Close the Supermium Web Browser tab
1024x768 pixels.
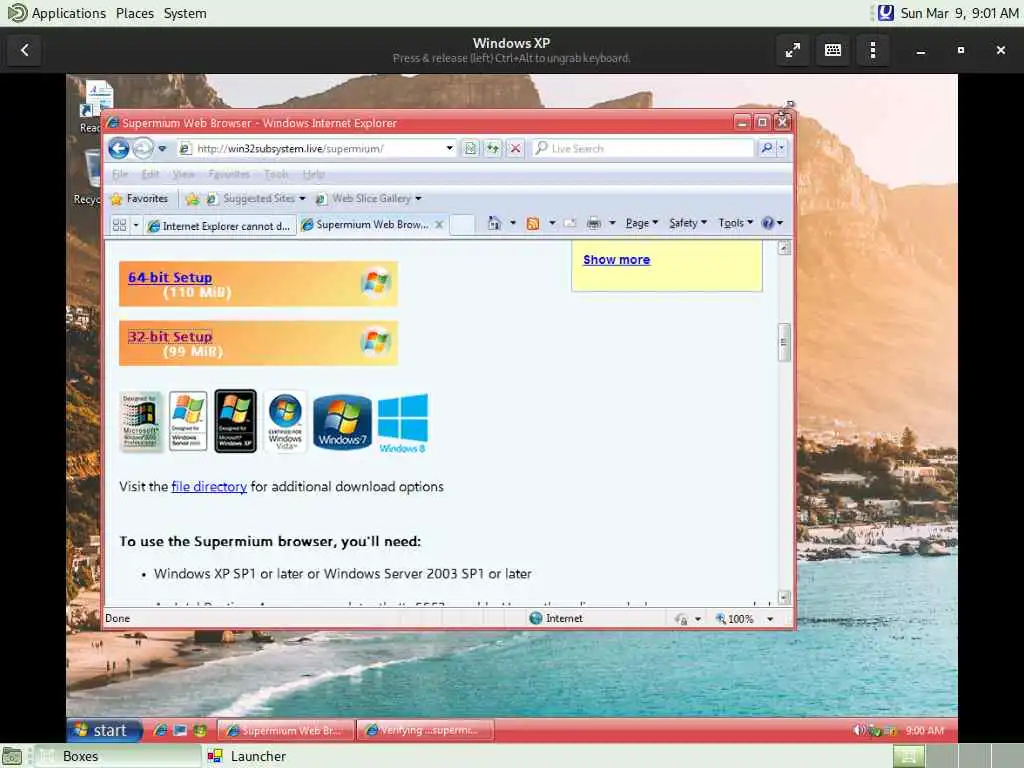click(x=439, y=225)
